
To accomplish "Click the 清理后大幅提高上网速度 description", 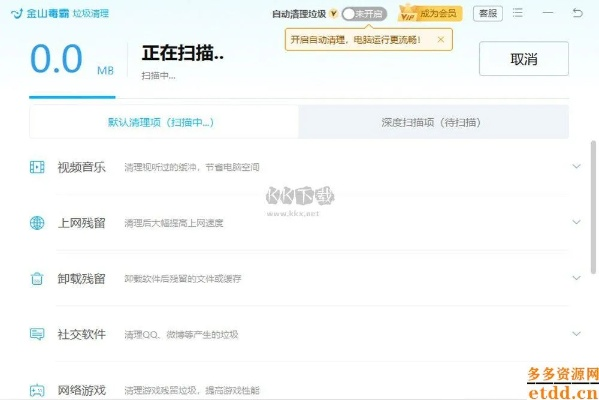I will coord(174,223).
